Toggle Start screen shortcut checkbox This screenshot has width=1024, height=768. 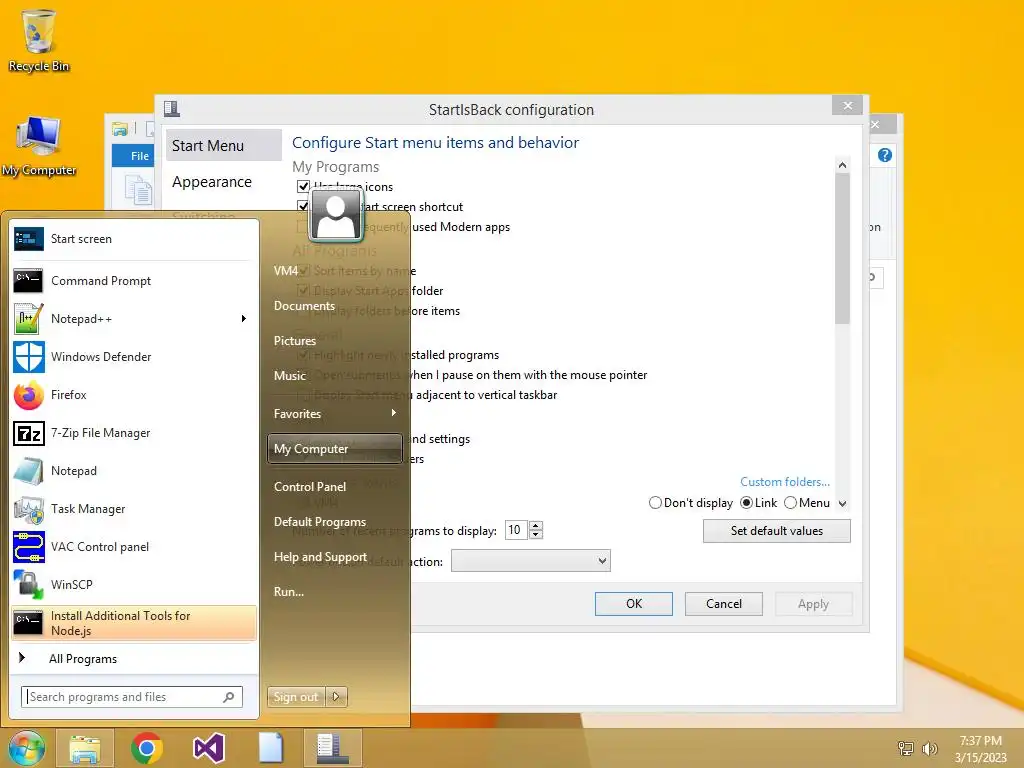pos(303,206)
